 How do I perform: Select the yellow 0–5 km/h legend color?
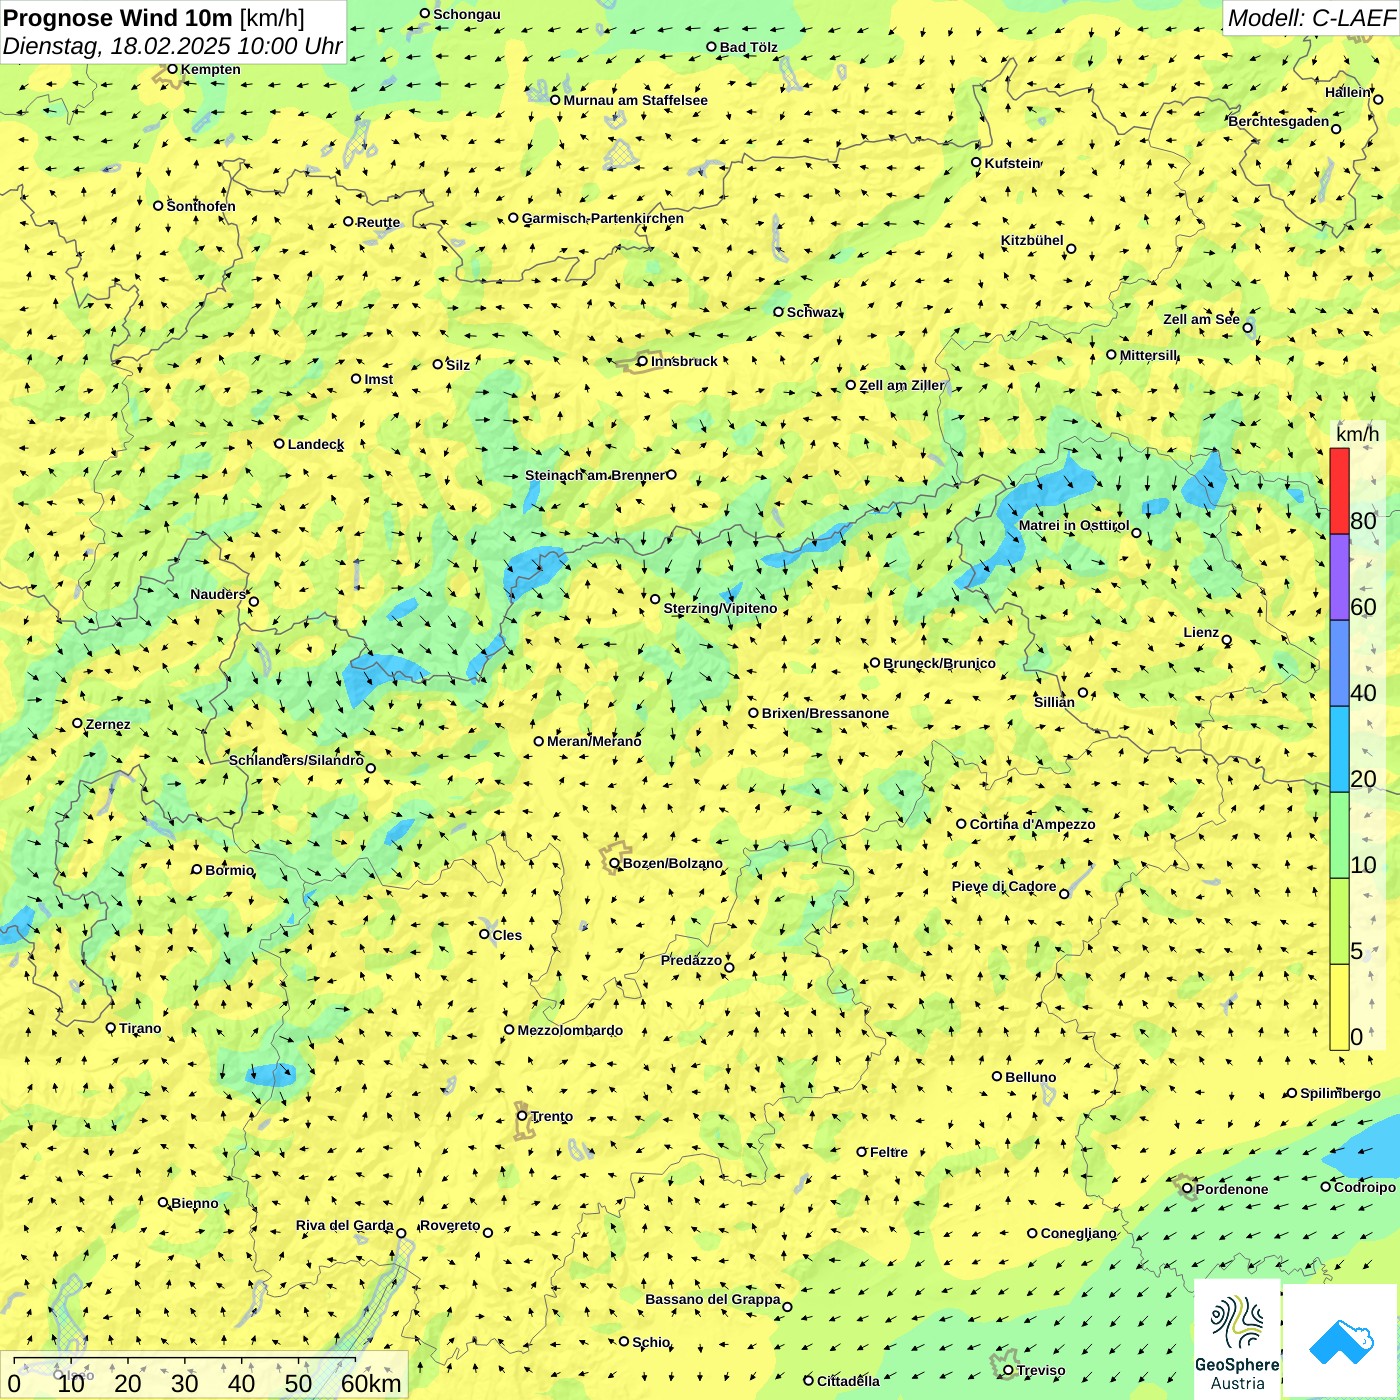click(1339, 1007)
